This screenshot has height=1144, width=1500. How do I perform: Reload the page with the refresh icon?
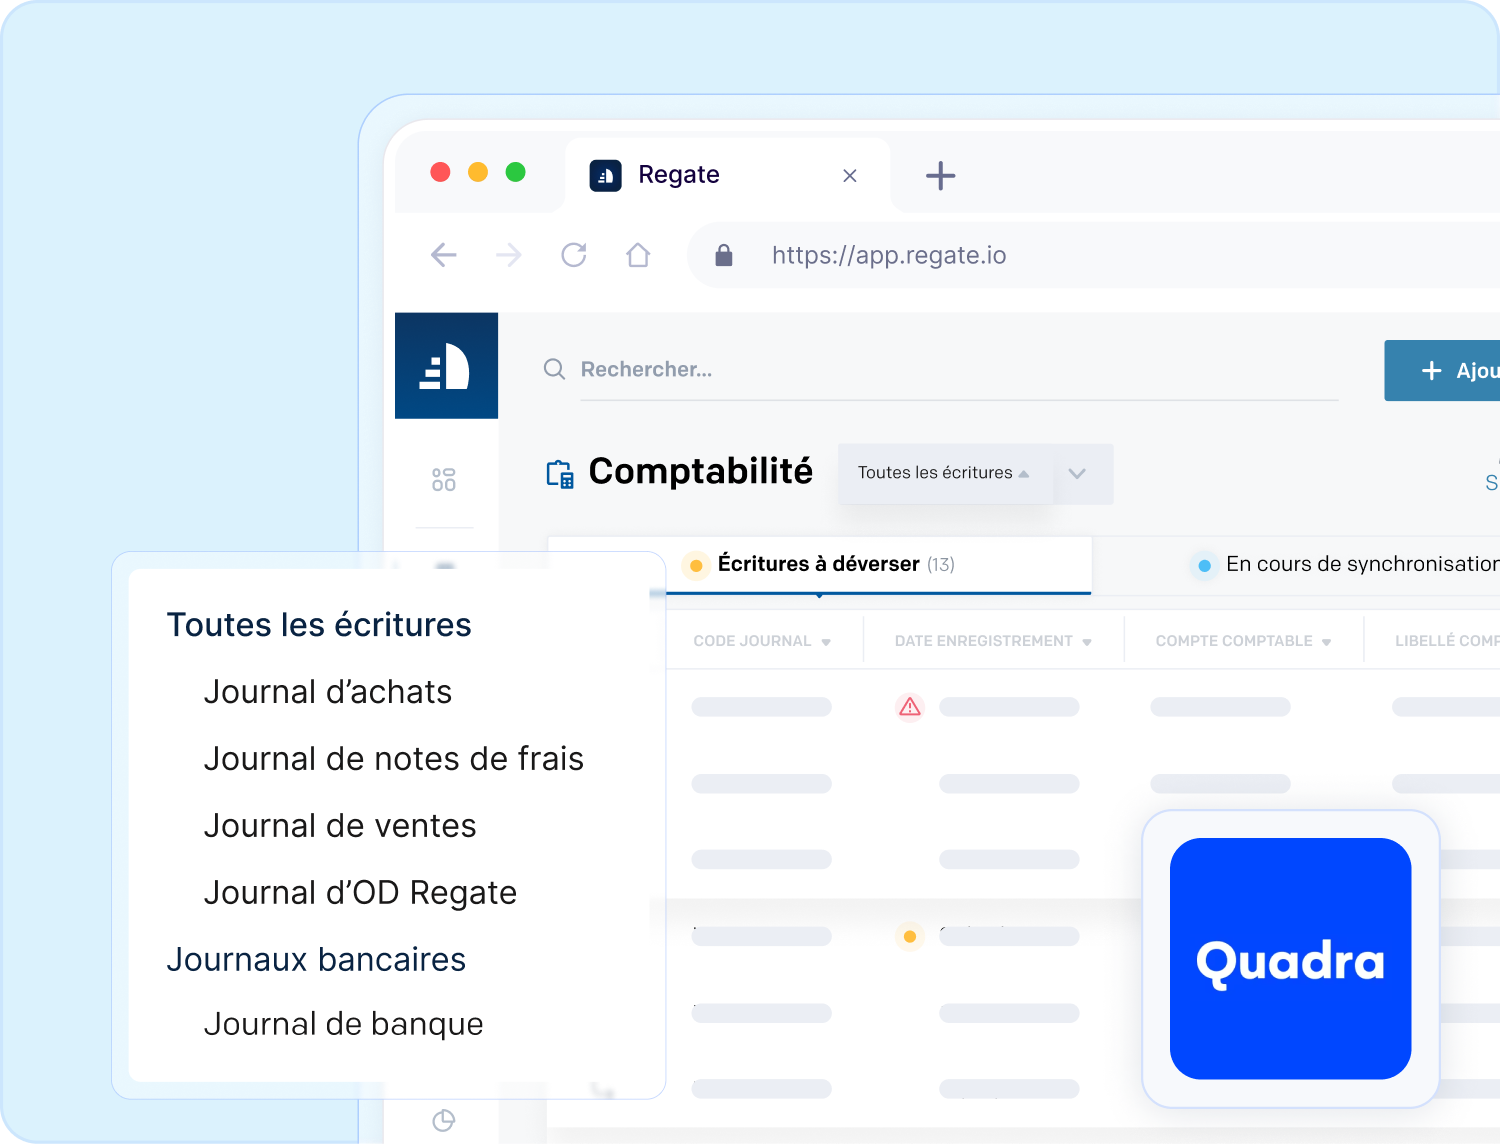(x=574, y=255)
